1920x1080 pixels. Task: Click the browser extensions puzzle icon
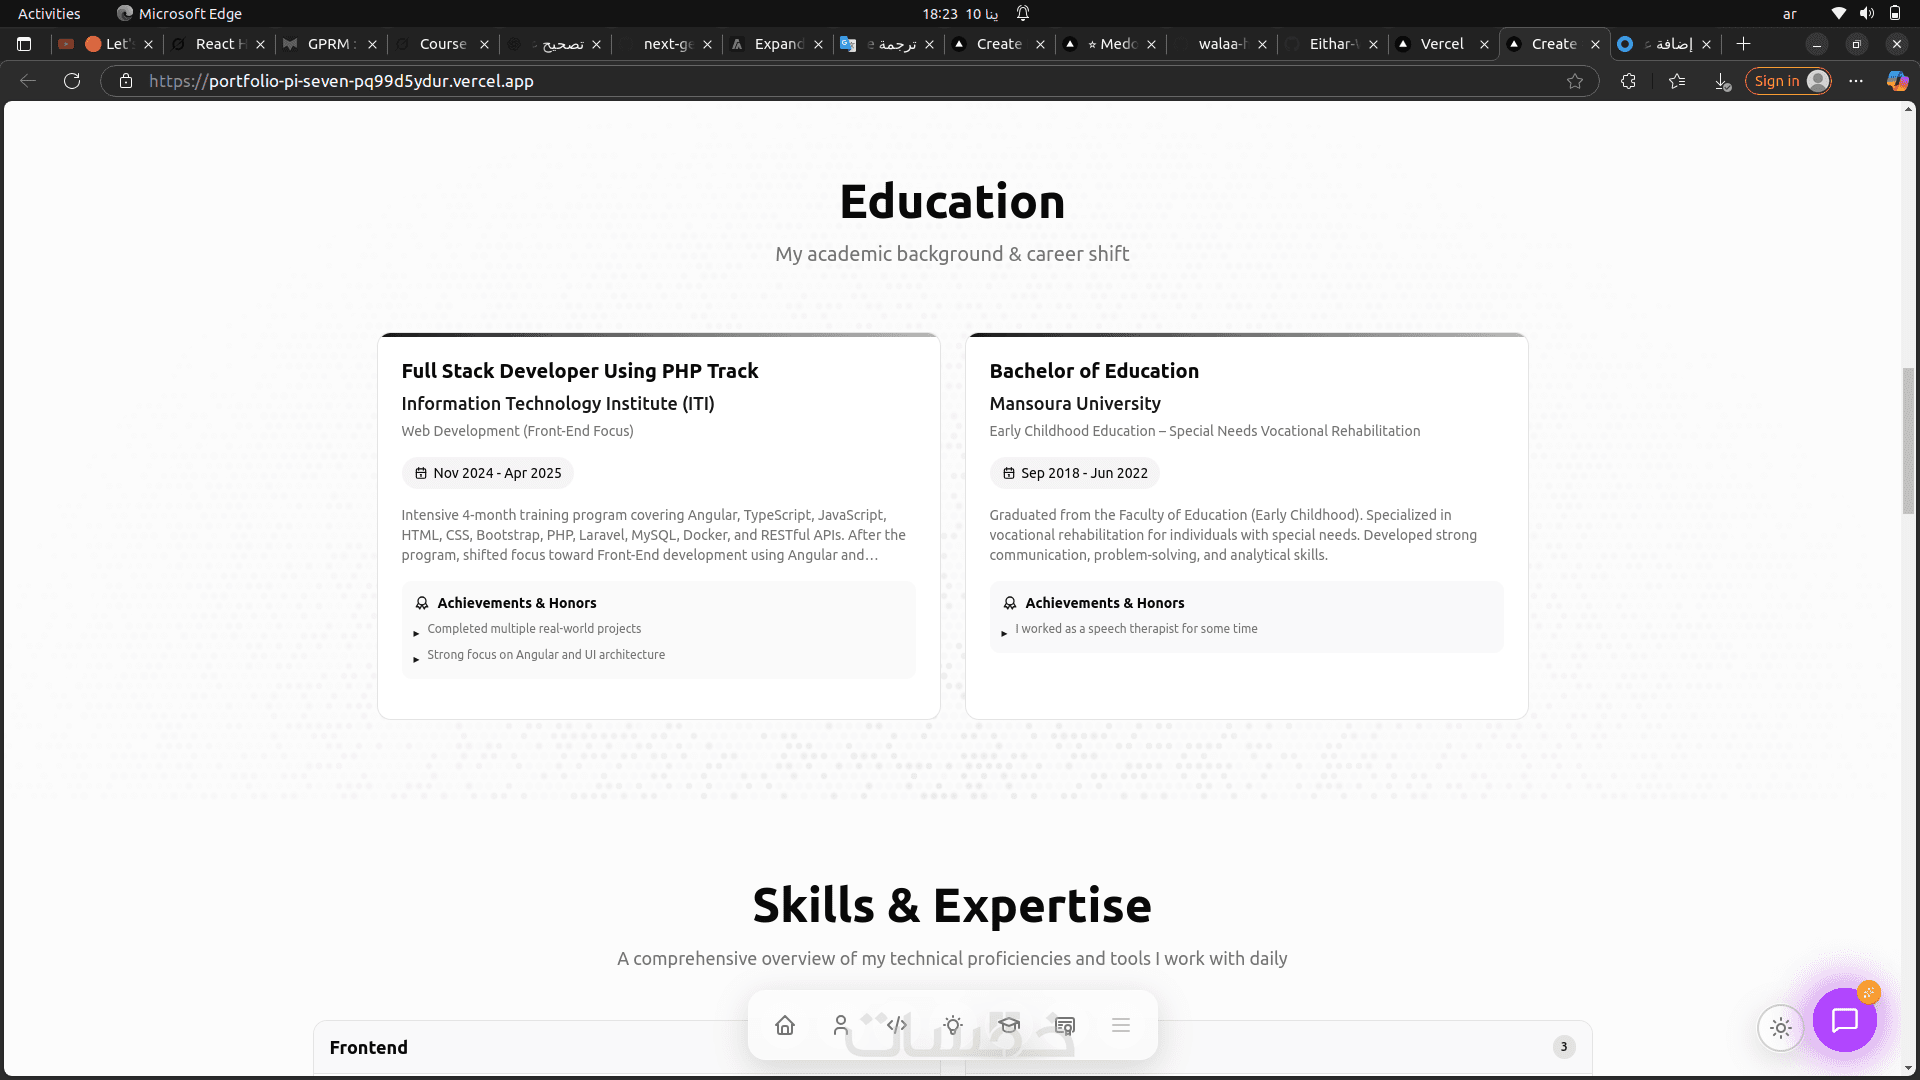[x=1628, y=81]
